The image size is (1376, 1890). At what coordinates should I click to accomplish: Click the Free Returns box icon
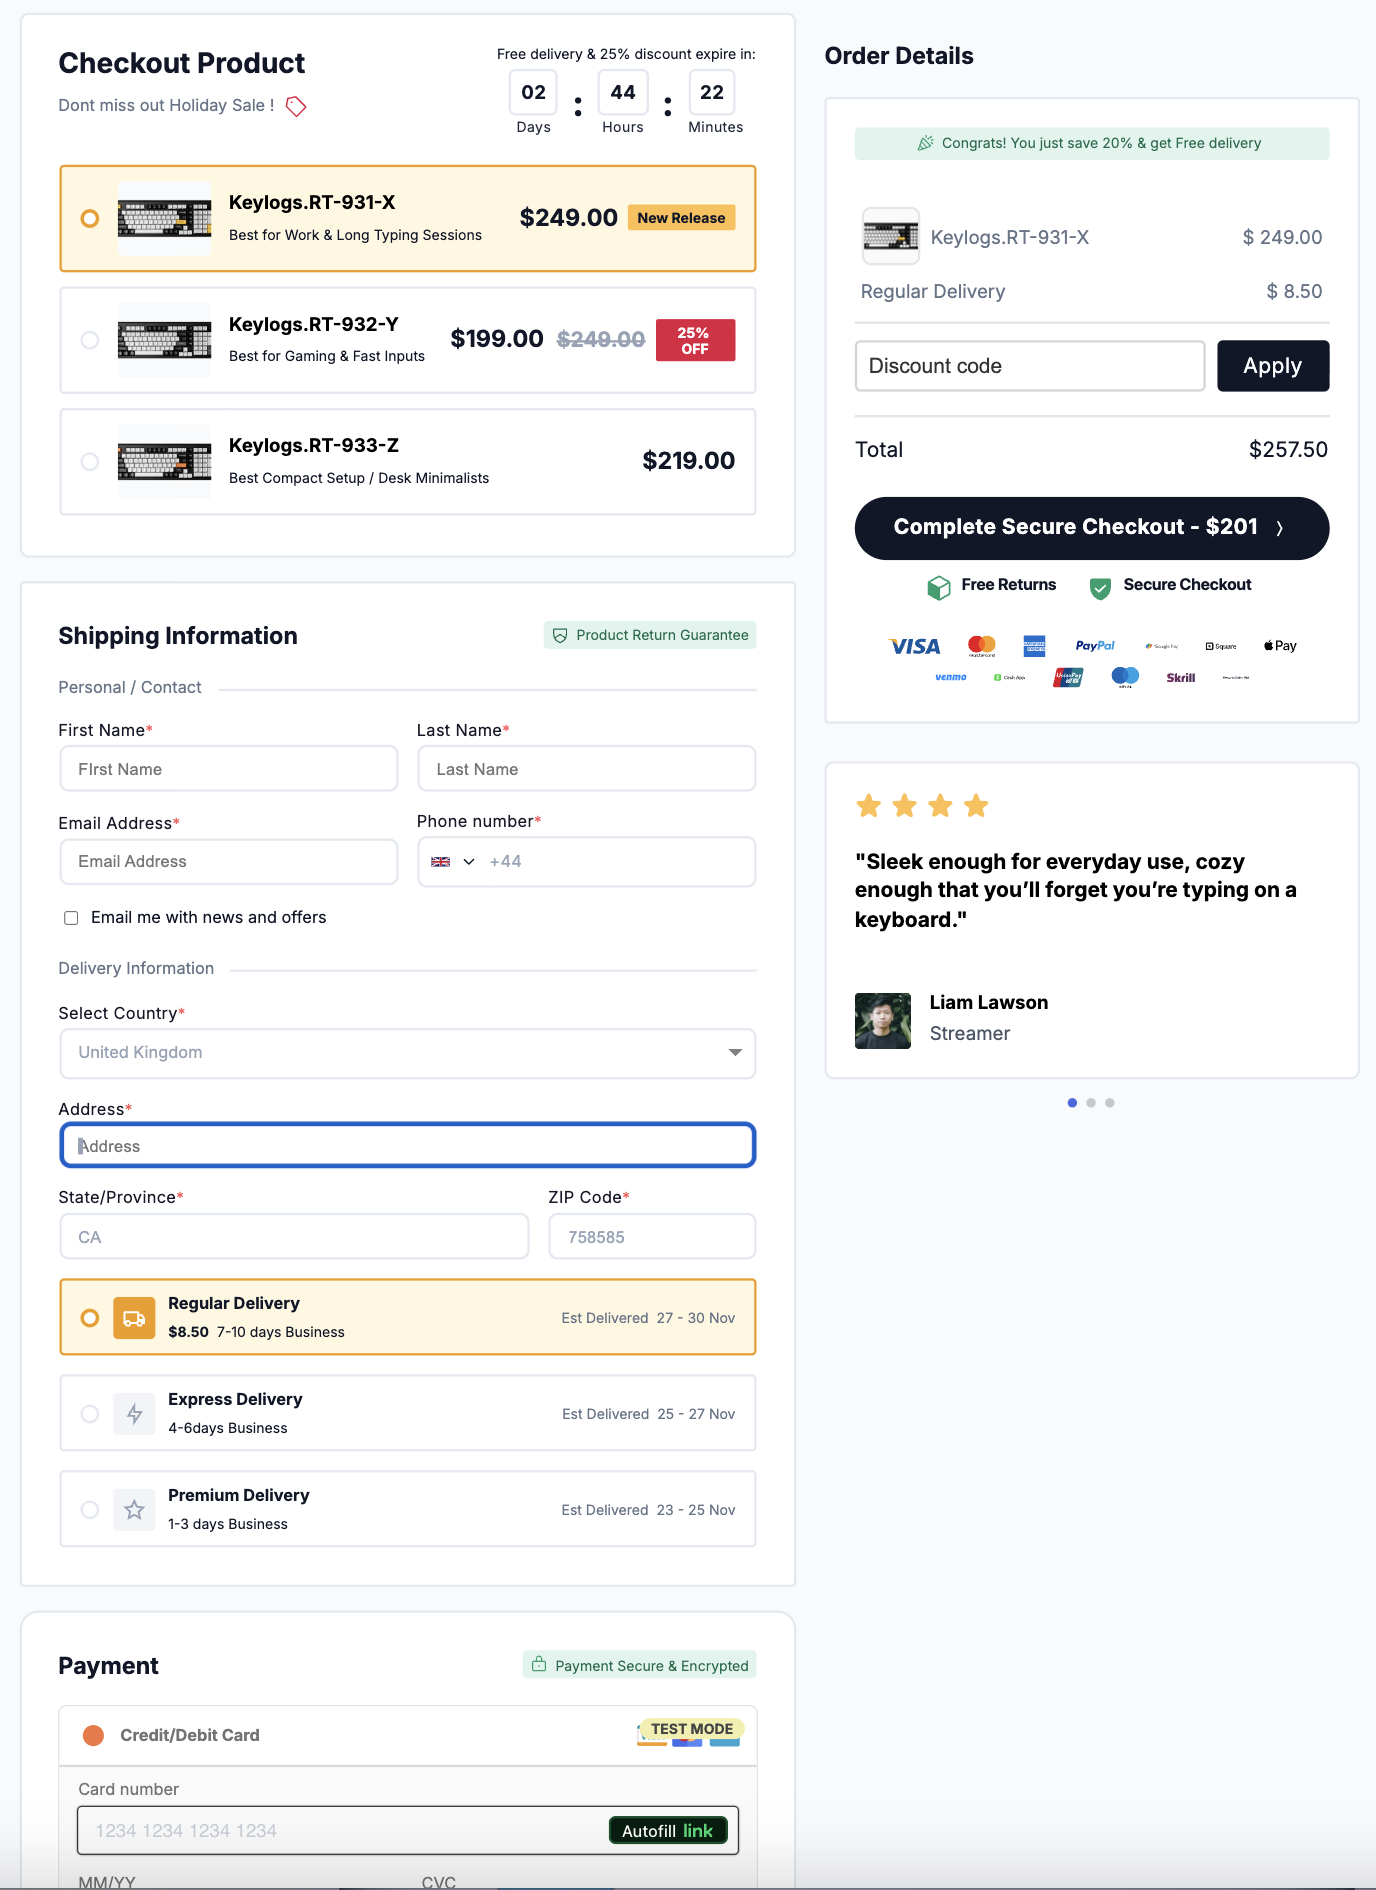[x=938, y=587]
